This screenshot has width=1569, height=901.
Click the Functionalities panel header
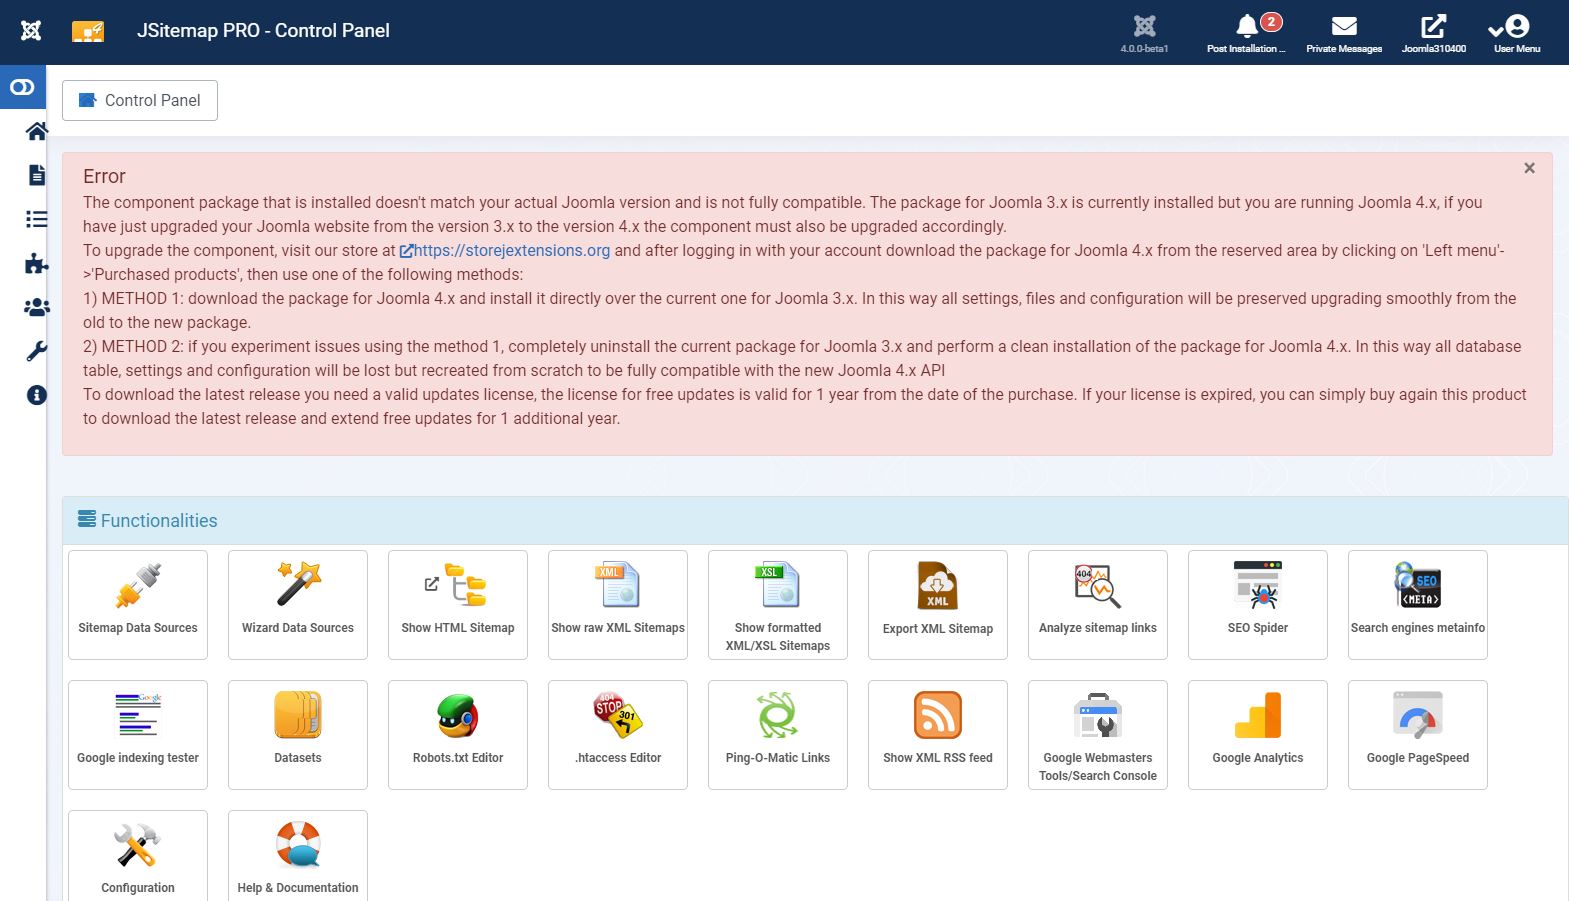[x=815, y=520]
